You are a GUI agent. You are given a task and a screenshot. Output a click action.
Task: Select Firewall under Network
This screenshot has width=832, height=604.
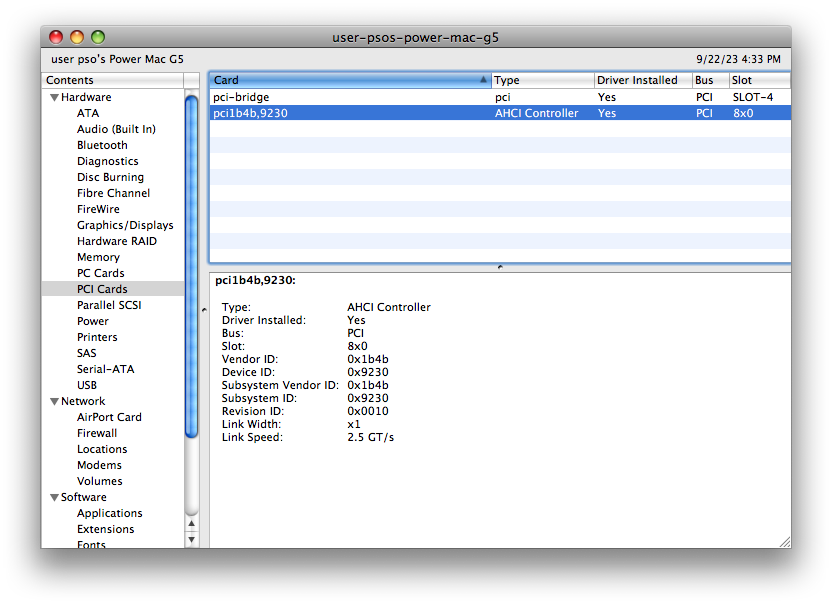click(x=97, y=433)
